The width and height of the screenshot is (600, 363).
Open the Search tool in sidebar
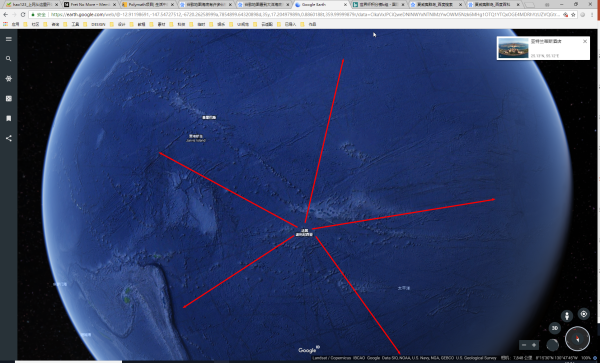[x=8, y=59]
